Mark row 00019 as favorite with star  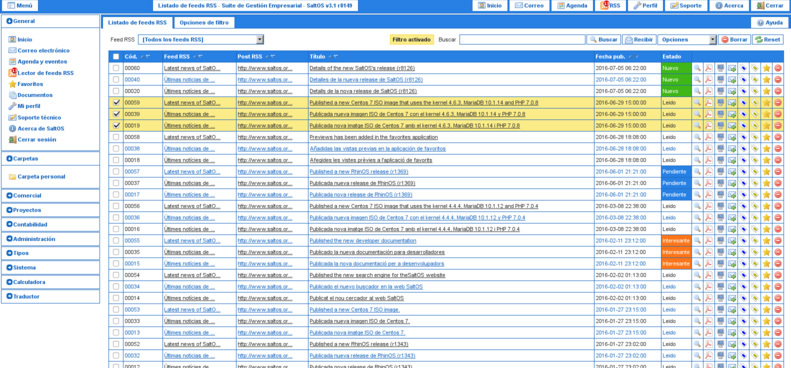(766, 126)
